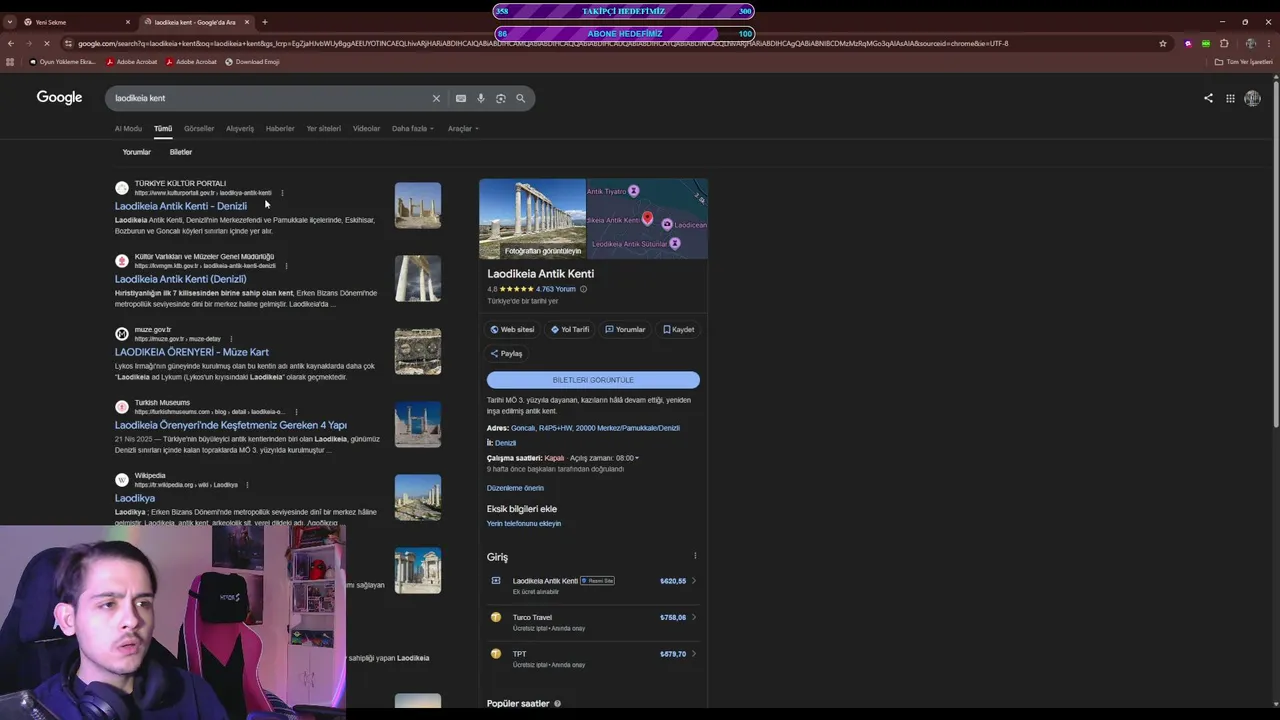Open options for muze.gov.tr result
The image size is (1280, 720).
tap(231, 339)
